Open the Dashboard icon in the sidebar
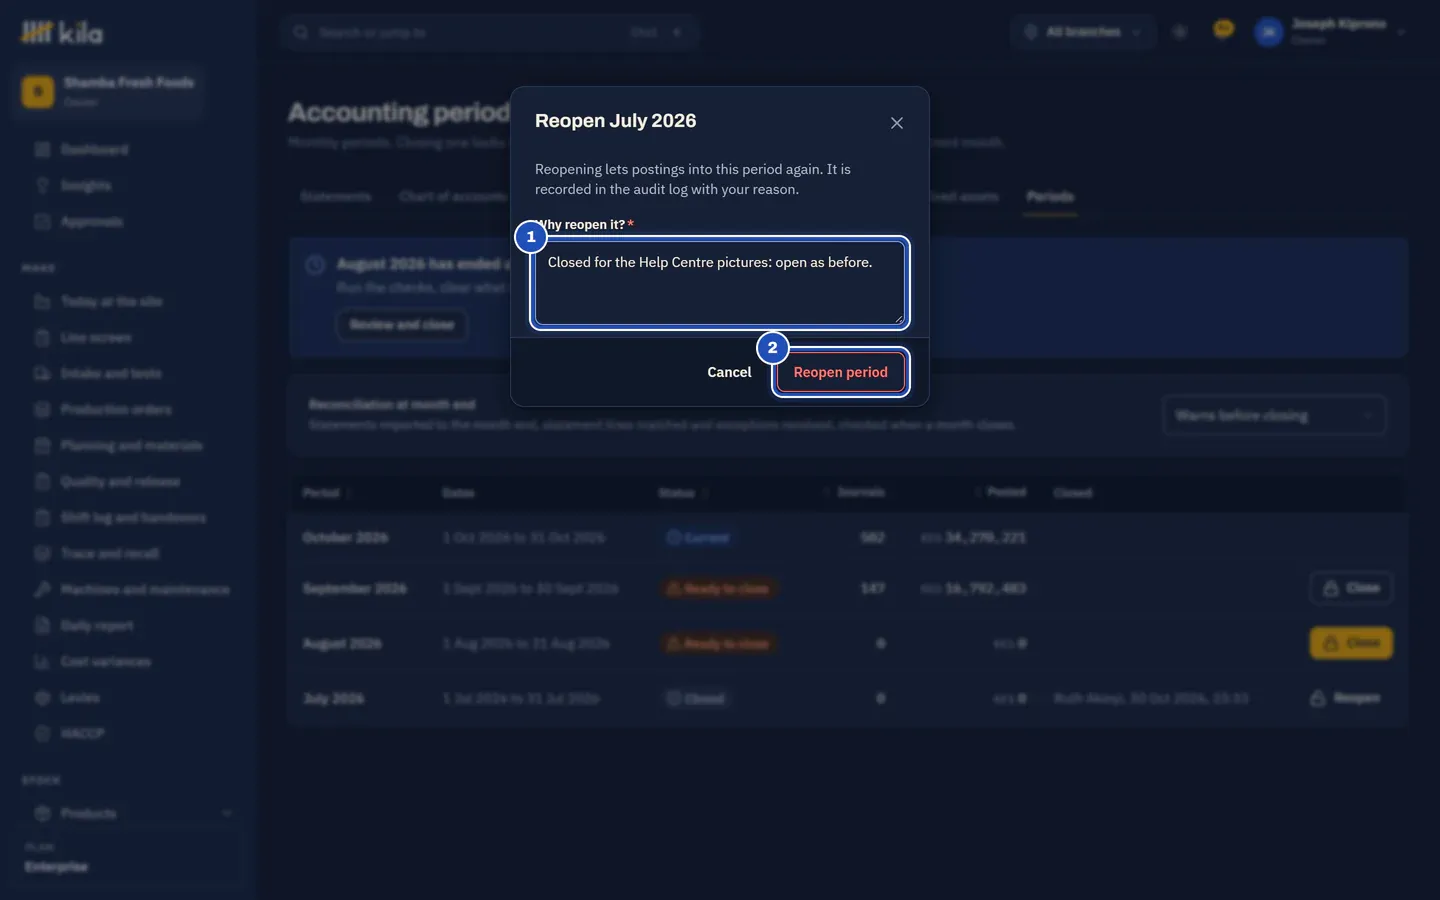 42,150
